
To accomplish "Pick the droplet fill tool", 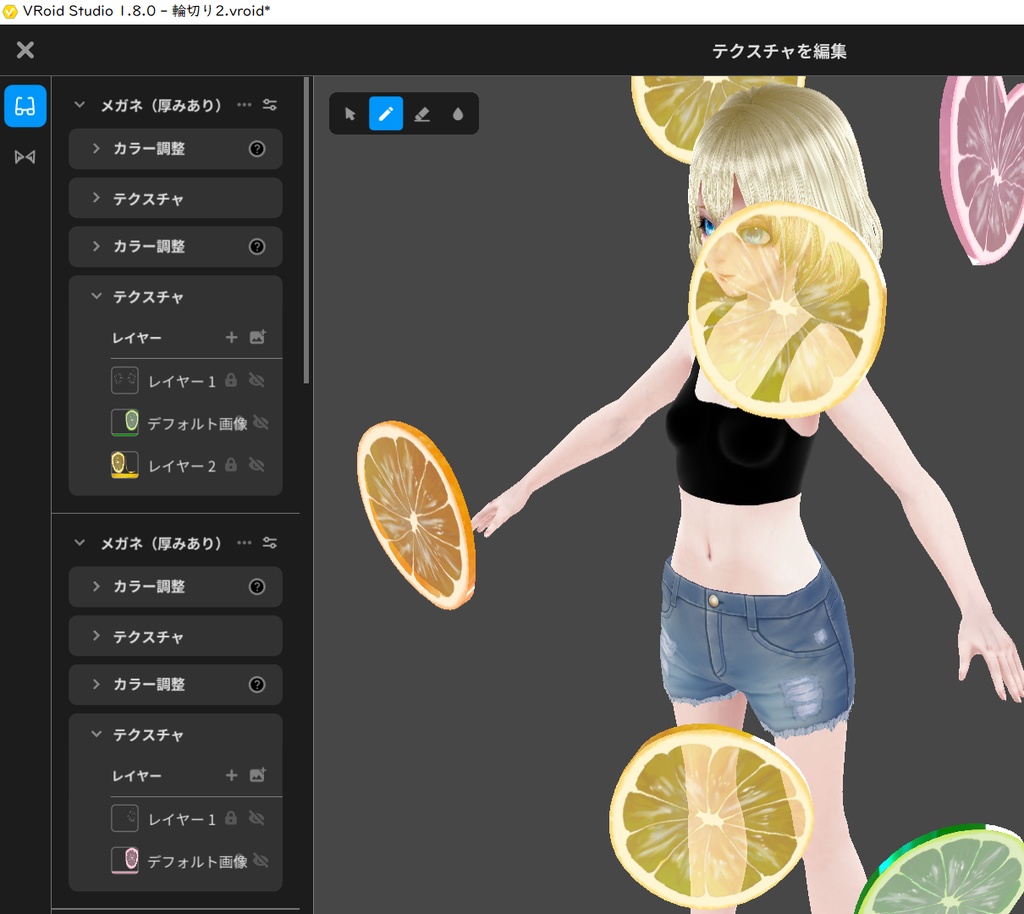I will pos(458,114).
